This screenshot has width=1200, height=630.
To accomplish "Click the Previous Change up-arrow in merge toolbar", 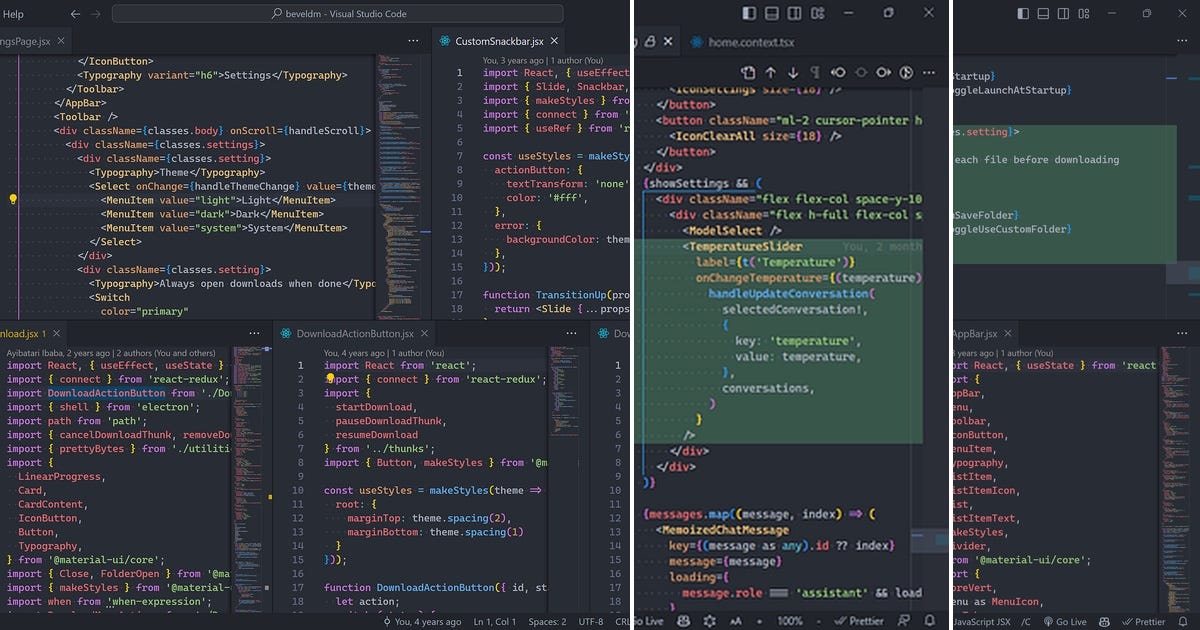I will point(771,72).
